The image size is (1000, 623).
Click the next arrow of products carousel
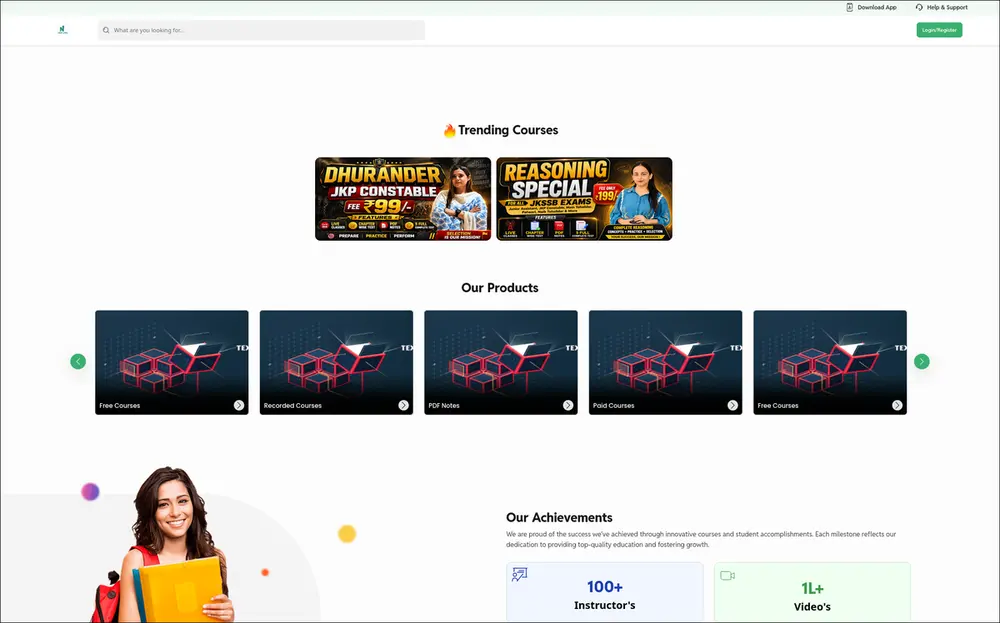coord(922,362)
